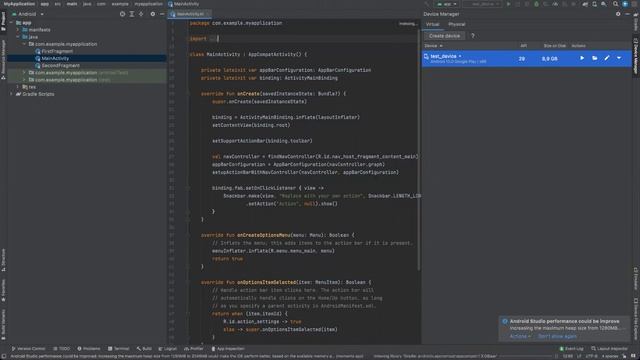This screenshot has width=640, height=360.
Task: Click the Search Everywhere magnifier icon
Action: [616, 4]
